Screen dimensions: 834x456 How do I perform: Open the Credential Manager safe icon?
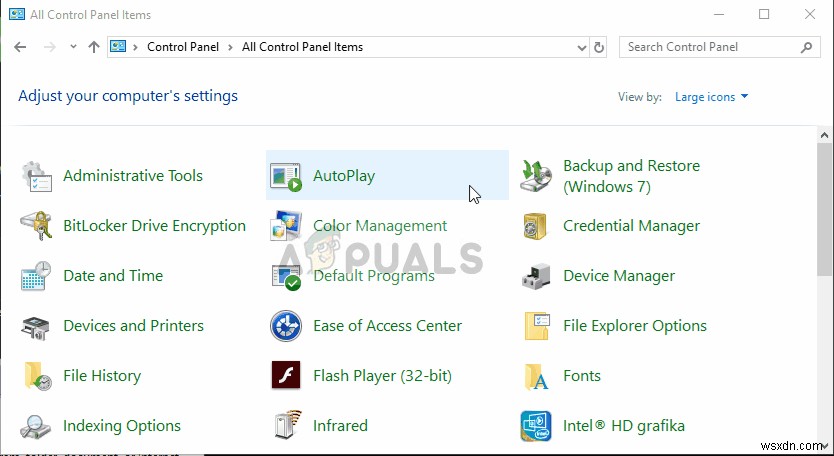537,226
